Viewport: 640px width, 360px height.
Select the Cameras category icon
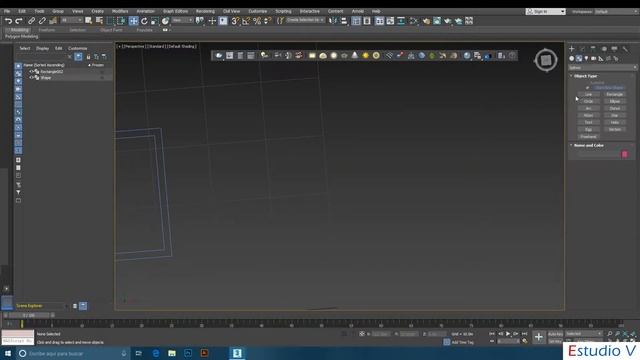coord(593,58)
